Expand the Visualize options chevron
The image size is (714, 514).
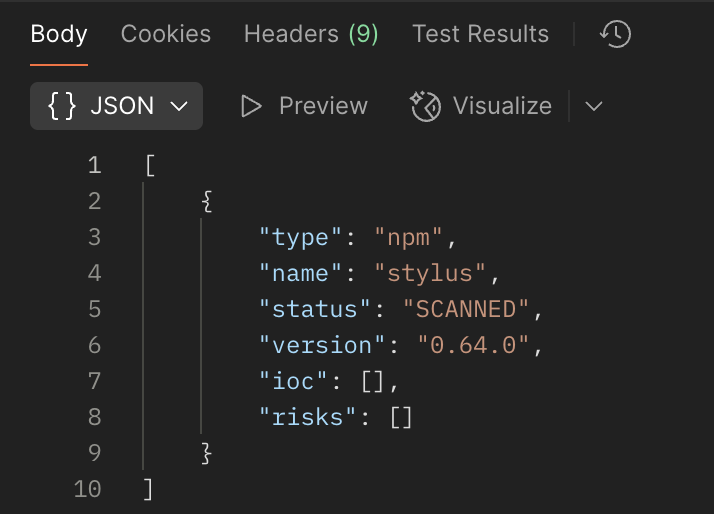pyautogui.click(x=593, y=107)
